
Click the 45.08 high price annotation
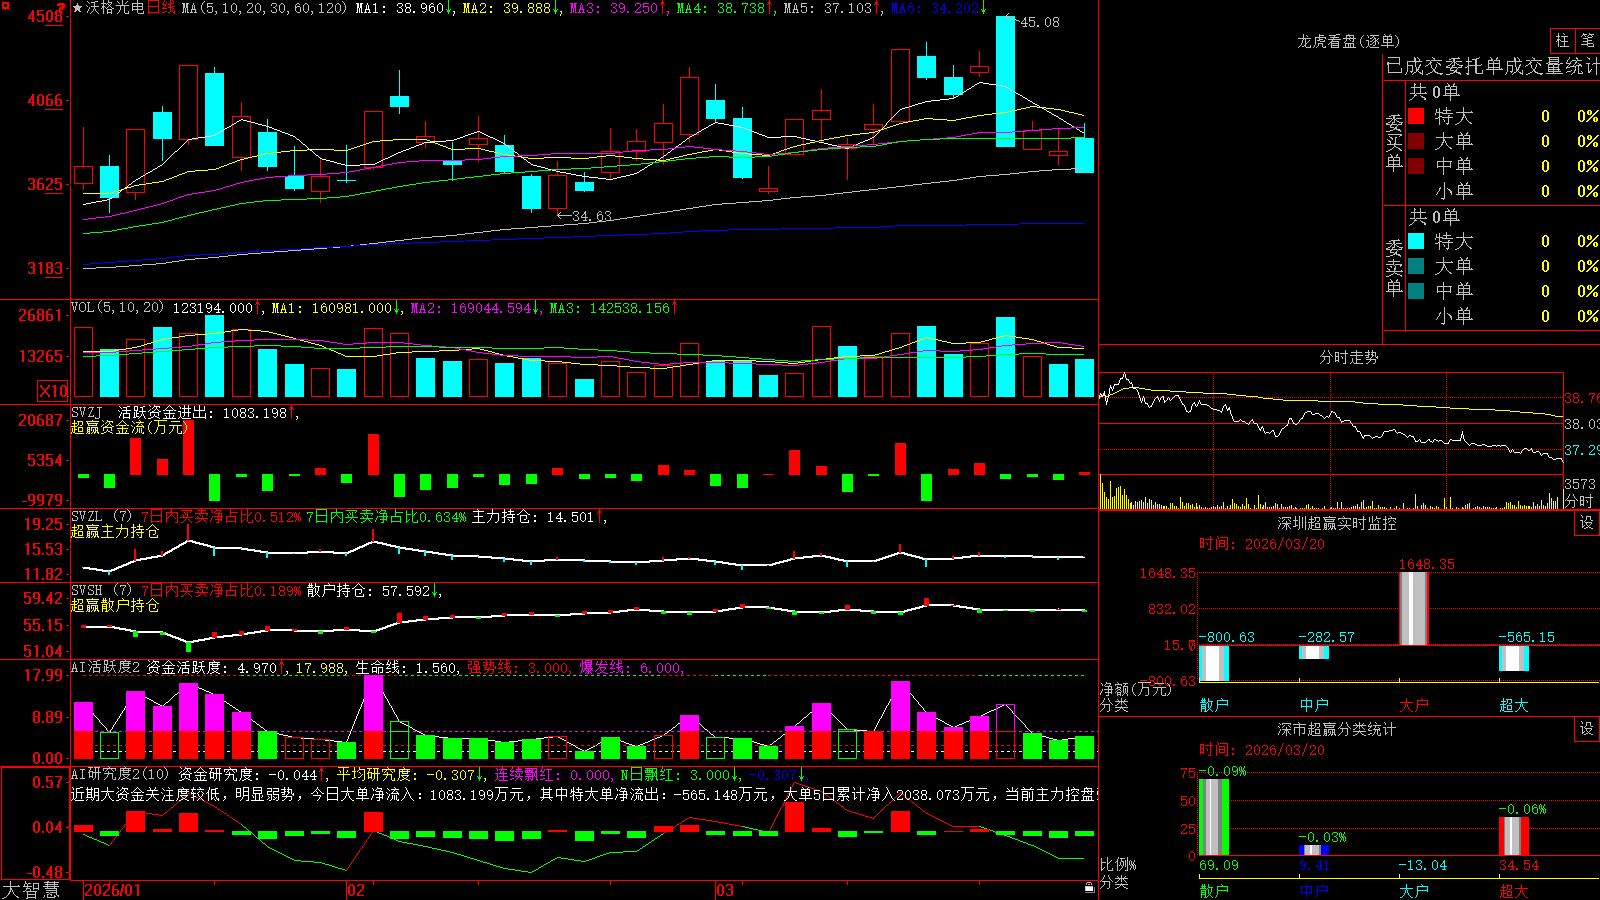1039,22
